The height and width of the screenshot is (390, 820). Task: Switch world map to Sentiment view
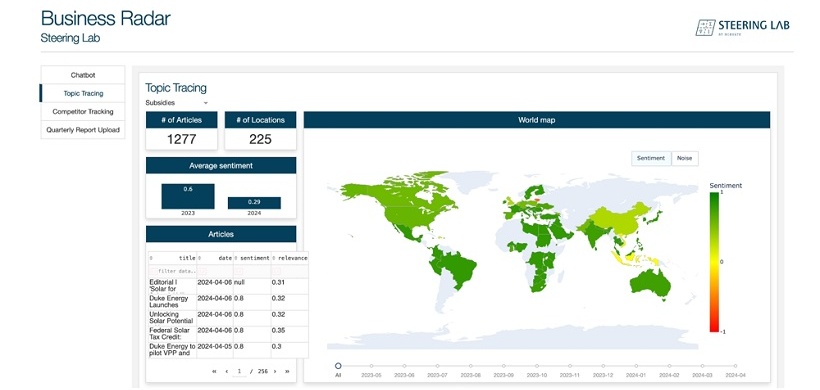pos(651,158)
